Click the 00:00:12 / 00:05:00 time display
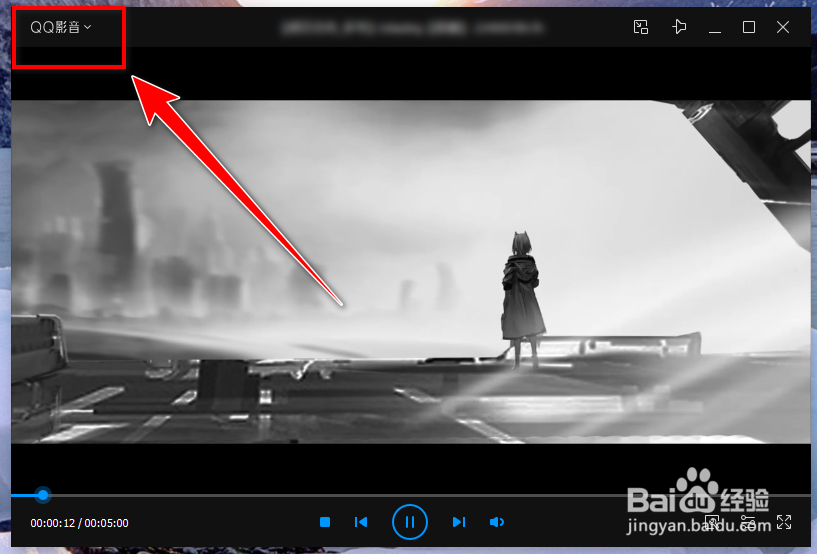 tap(79, 523)
